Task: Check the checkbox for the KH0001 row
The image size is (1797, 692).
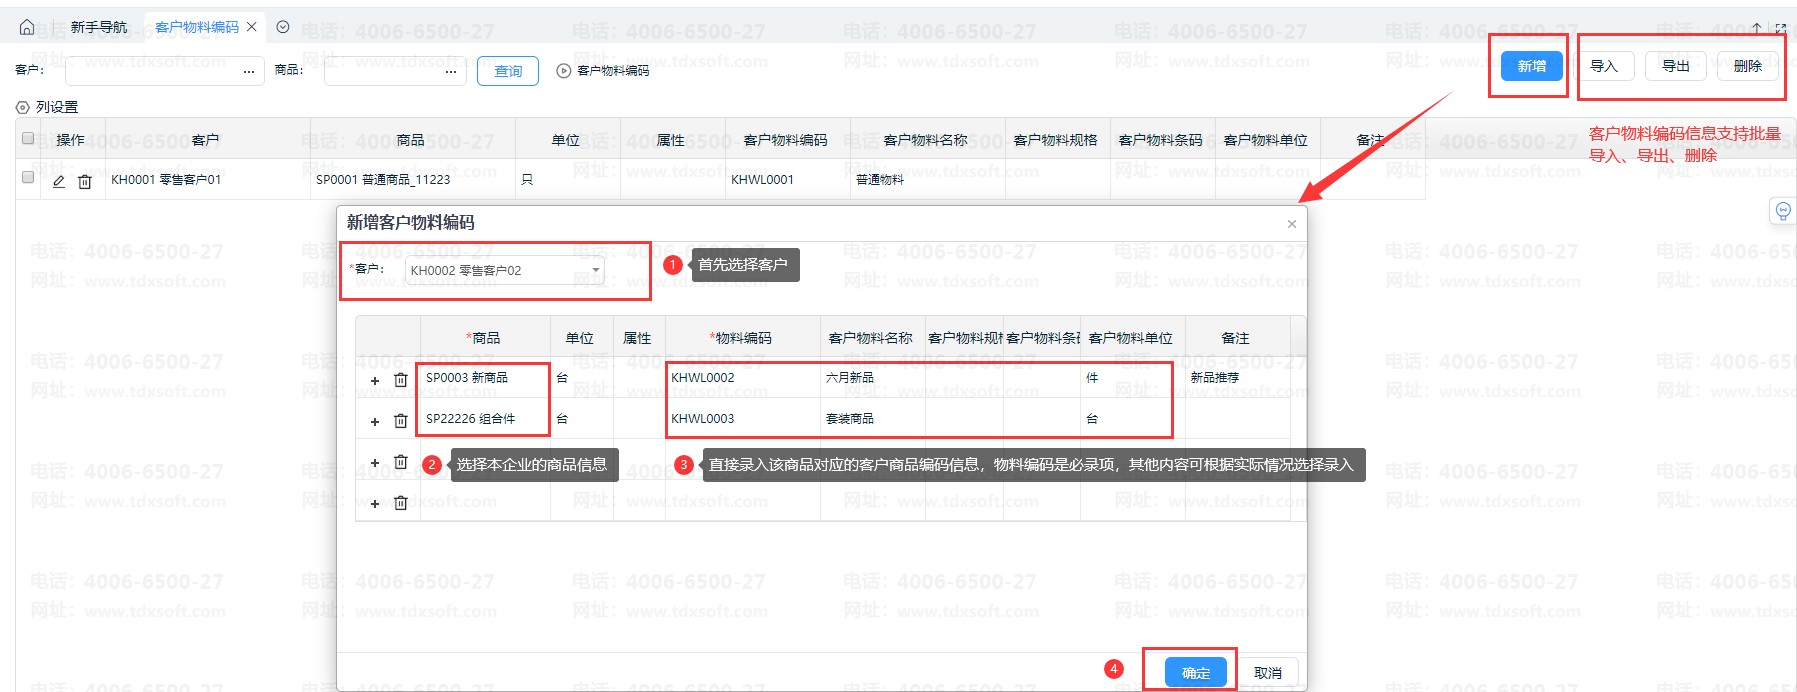Action: click(28, 178)
